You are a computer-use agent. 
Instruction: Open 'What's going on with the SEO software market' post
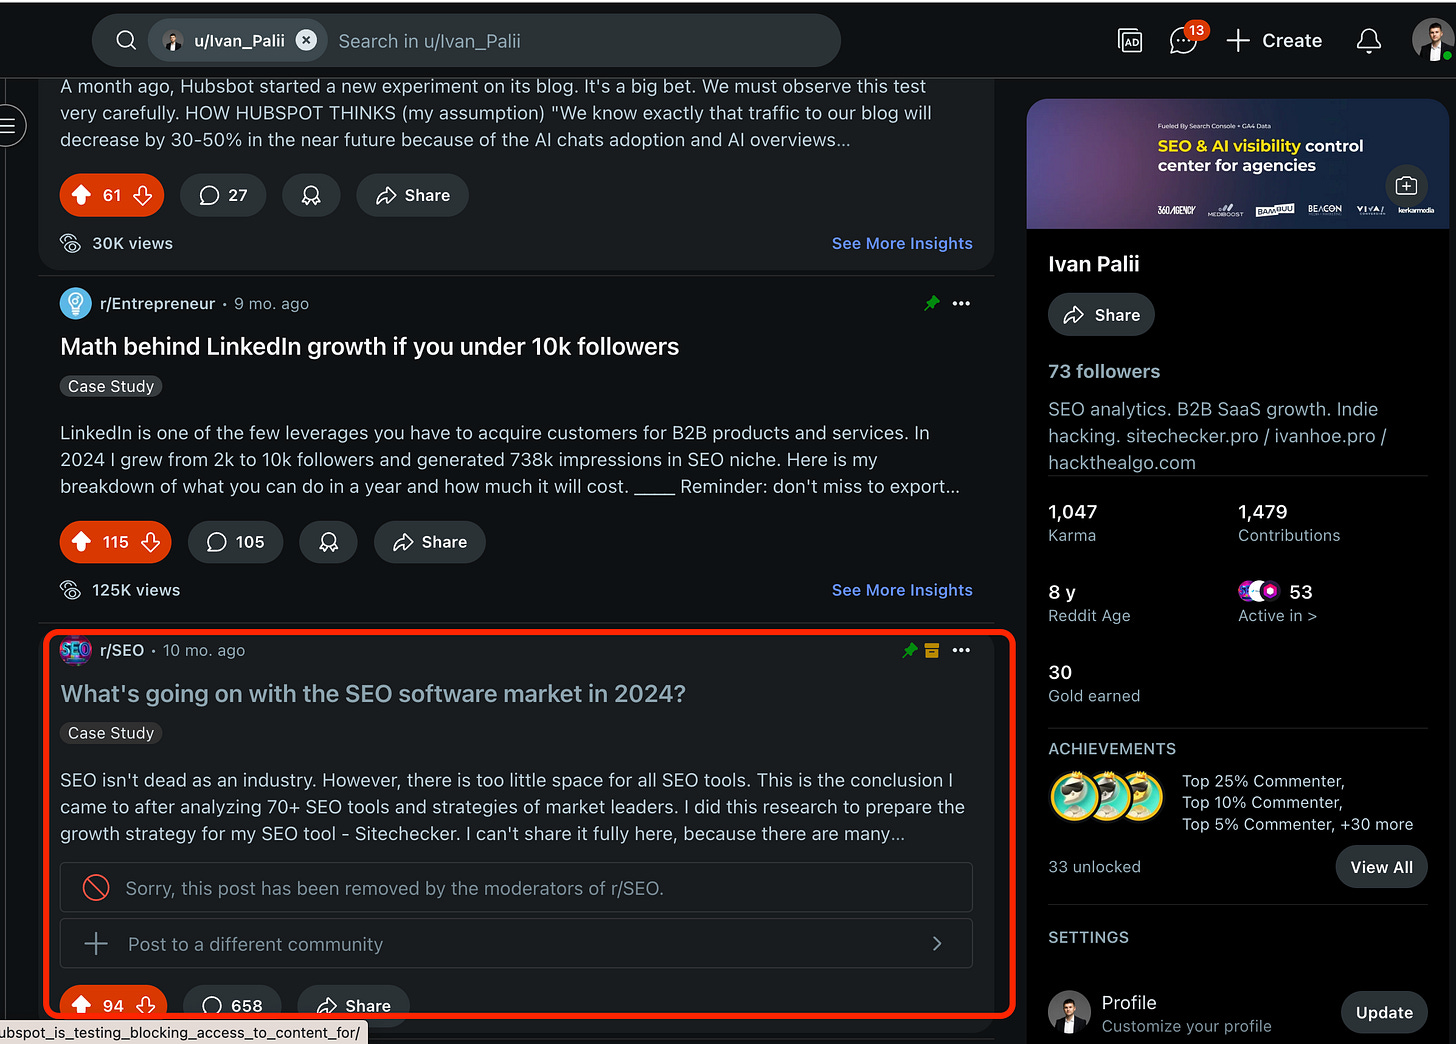[373, 693]
